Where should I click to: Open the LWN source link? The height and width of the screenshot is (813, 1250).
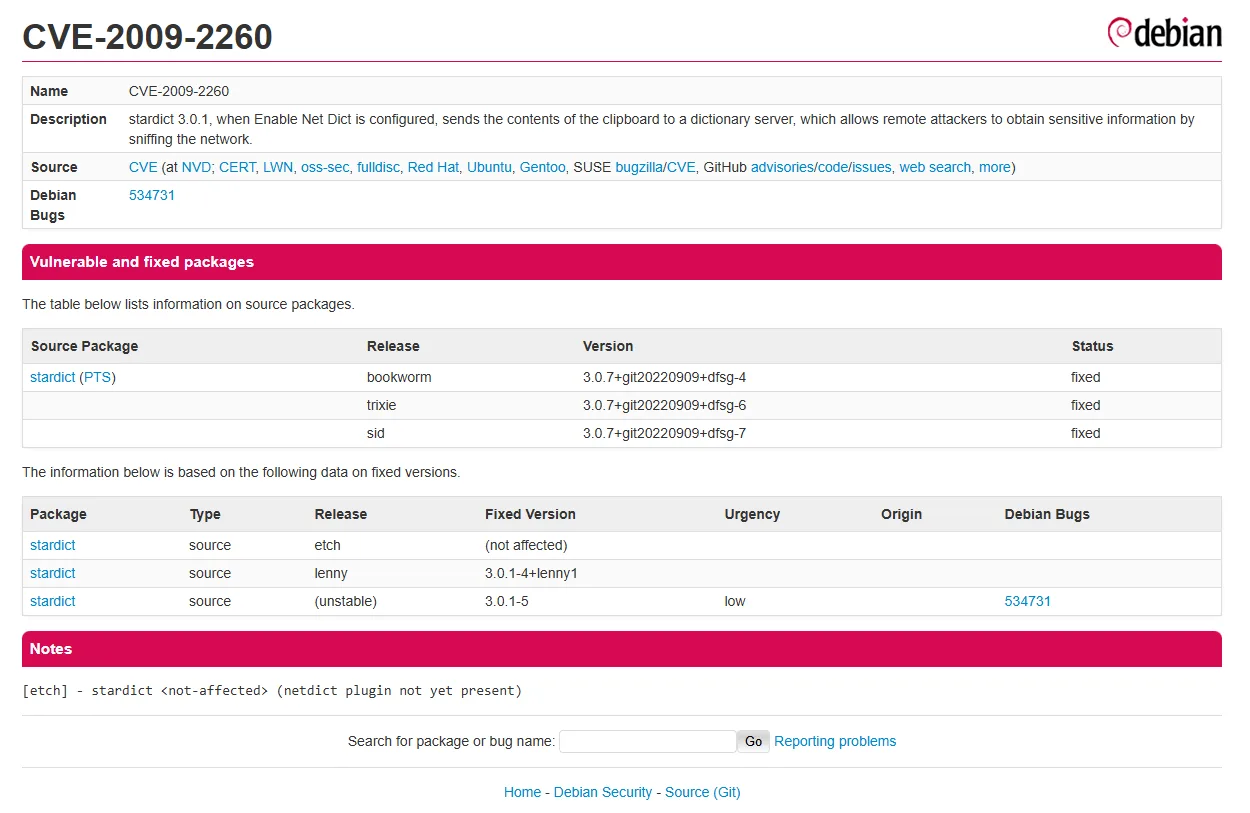(278, 167)
